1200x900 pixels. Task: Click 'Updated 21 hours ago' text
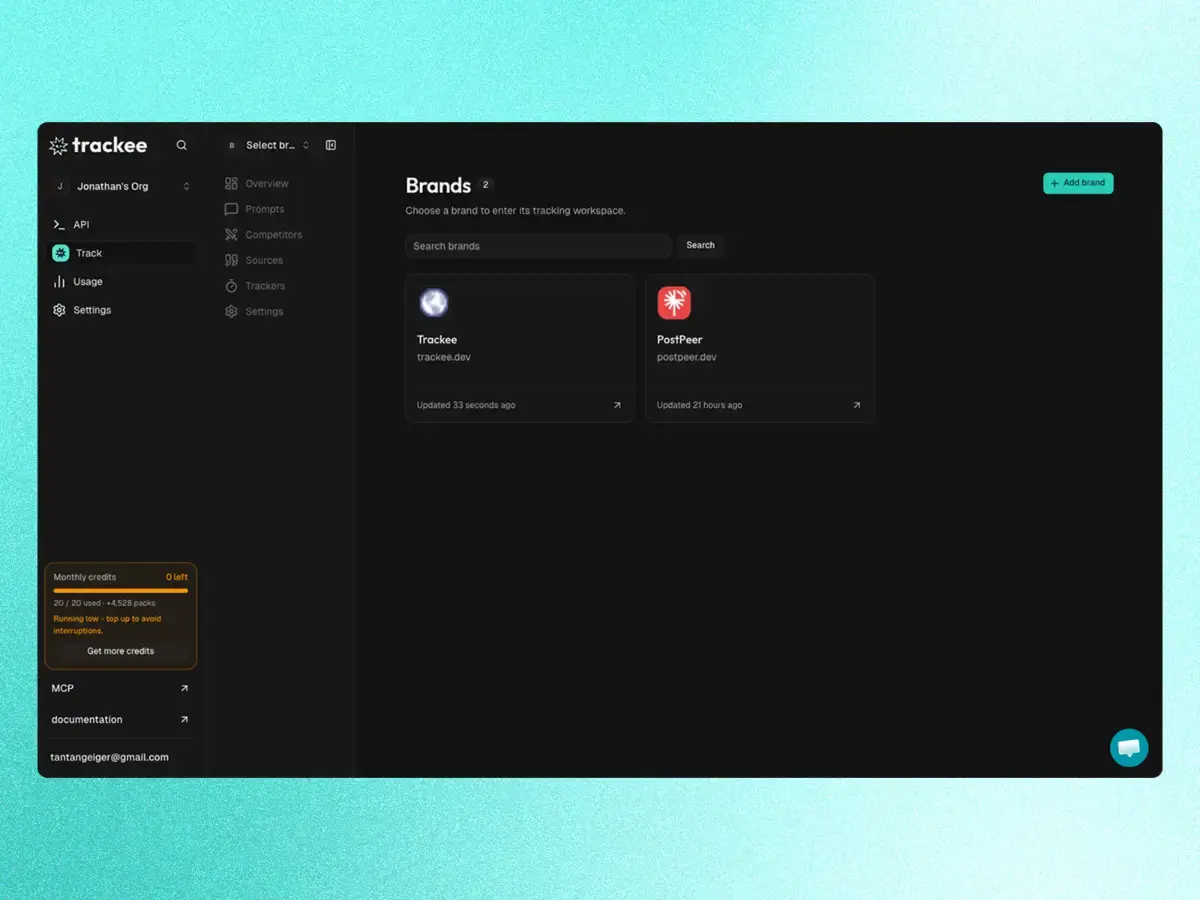700,405
